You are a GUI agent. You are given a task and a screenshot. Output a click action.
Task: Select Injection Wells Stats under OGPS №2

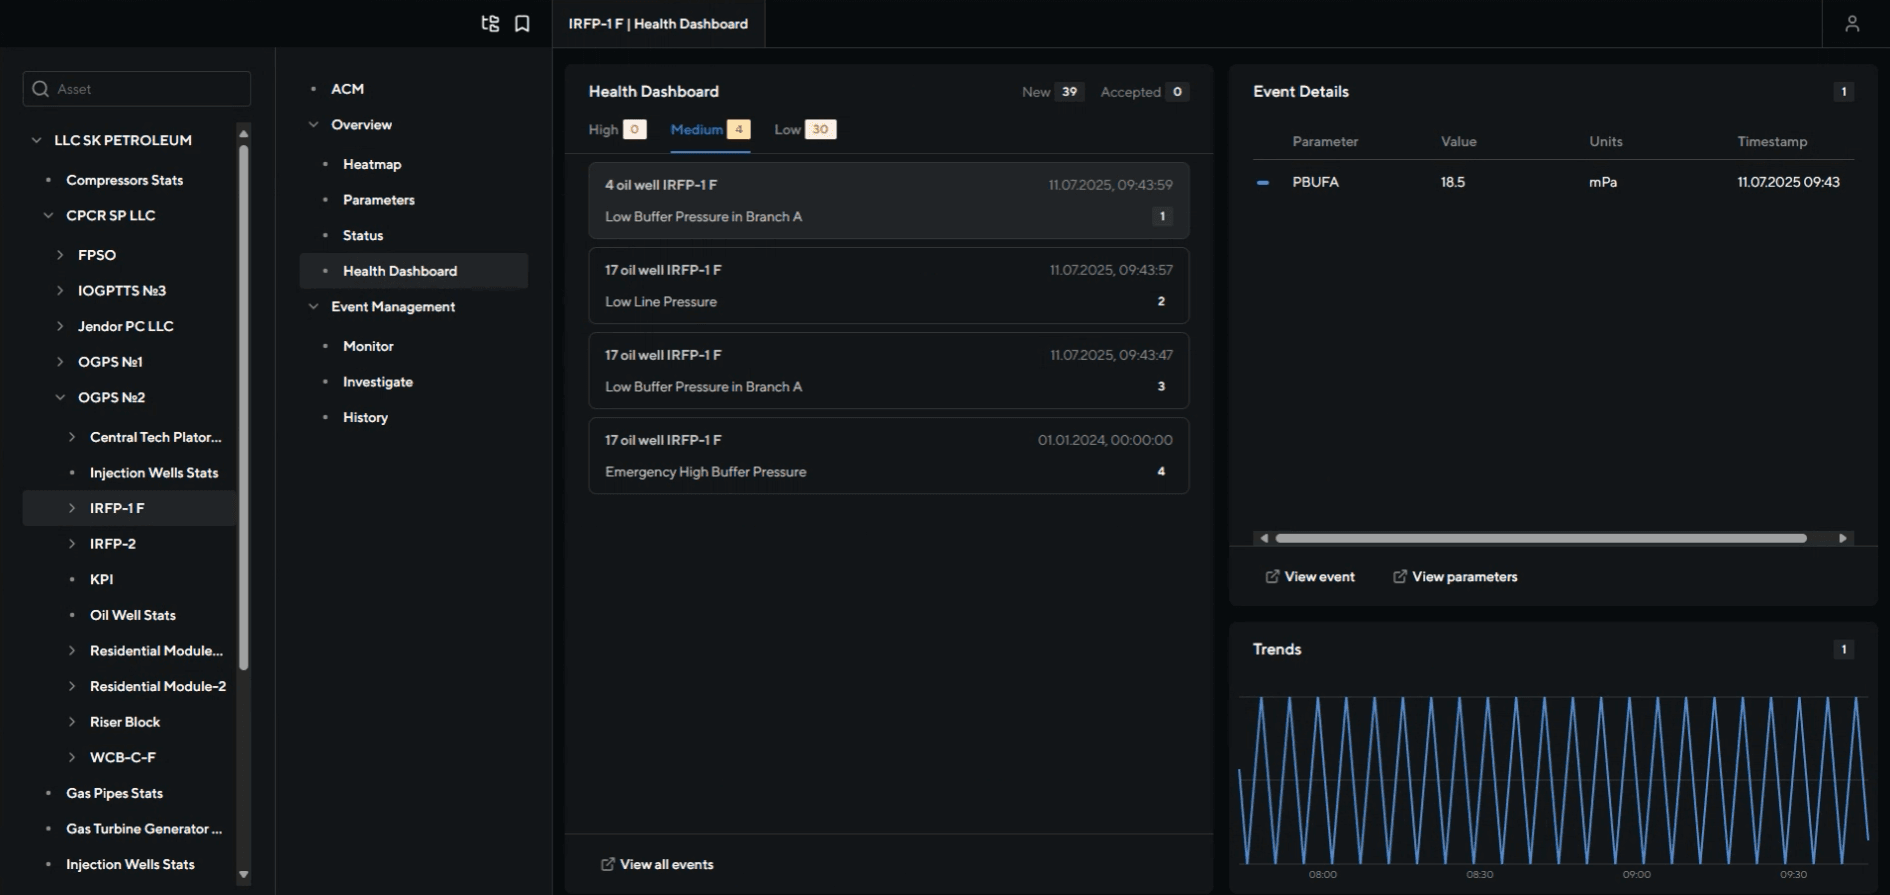point(154,473)
